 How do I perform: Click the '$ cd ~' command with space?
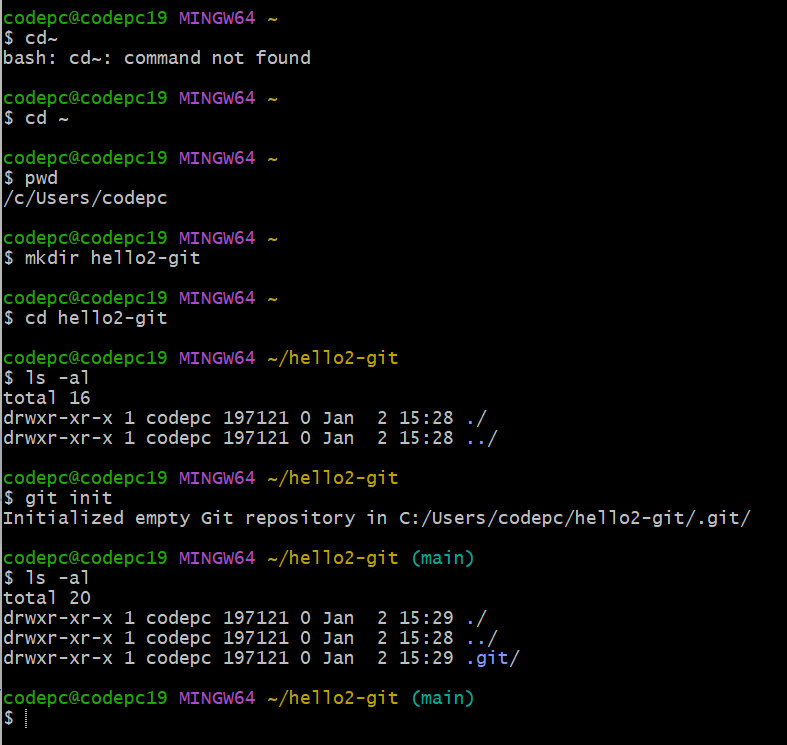36,118
